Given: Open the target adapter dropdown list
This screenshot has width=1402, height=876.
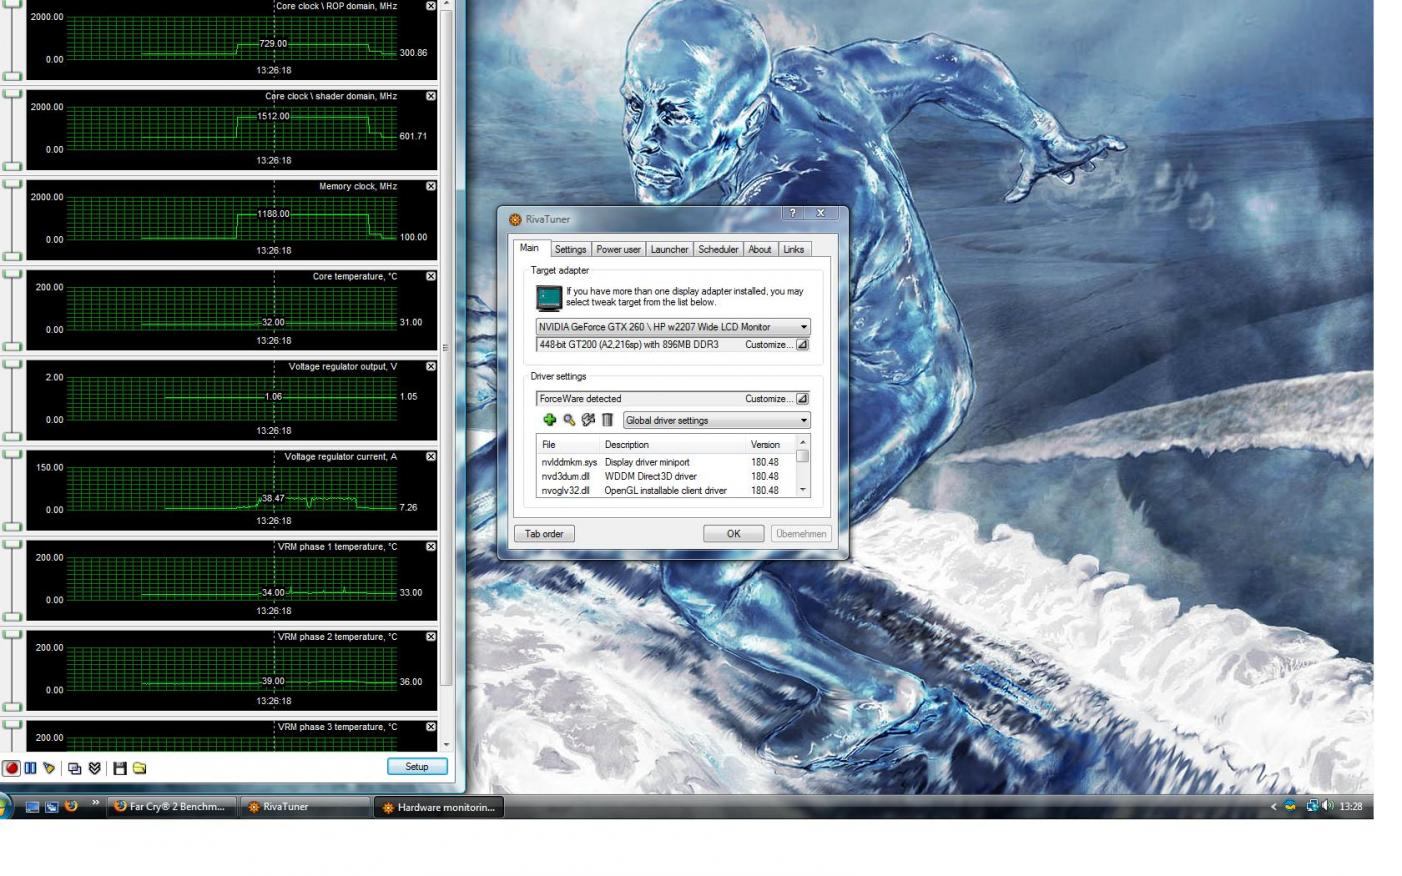Looking at the screenshot, I should [803, 327].
